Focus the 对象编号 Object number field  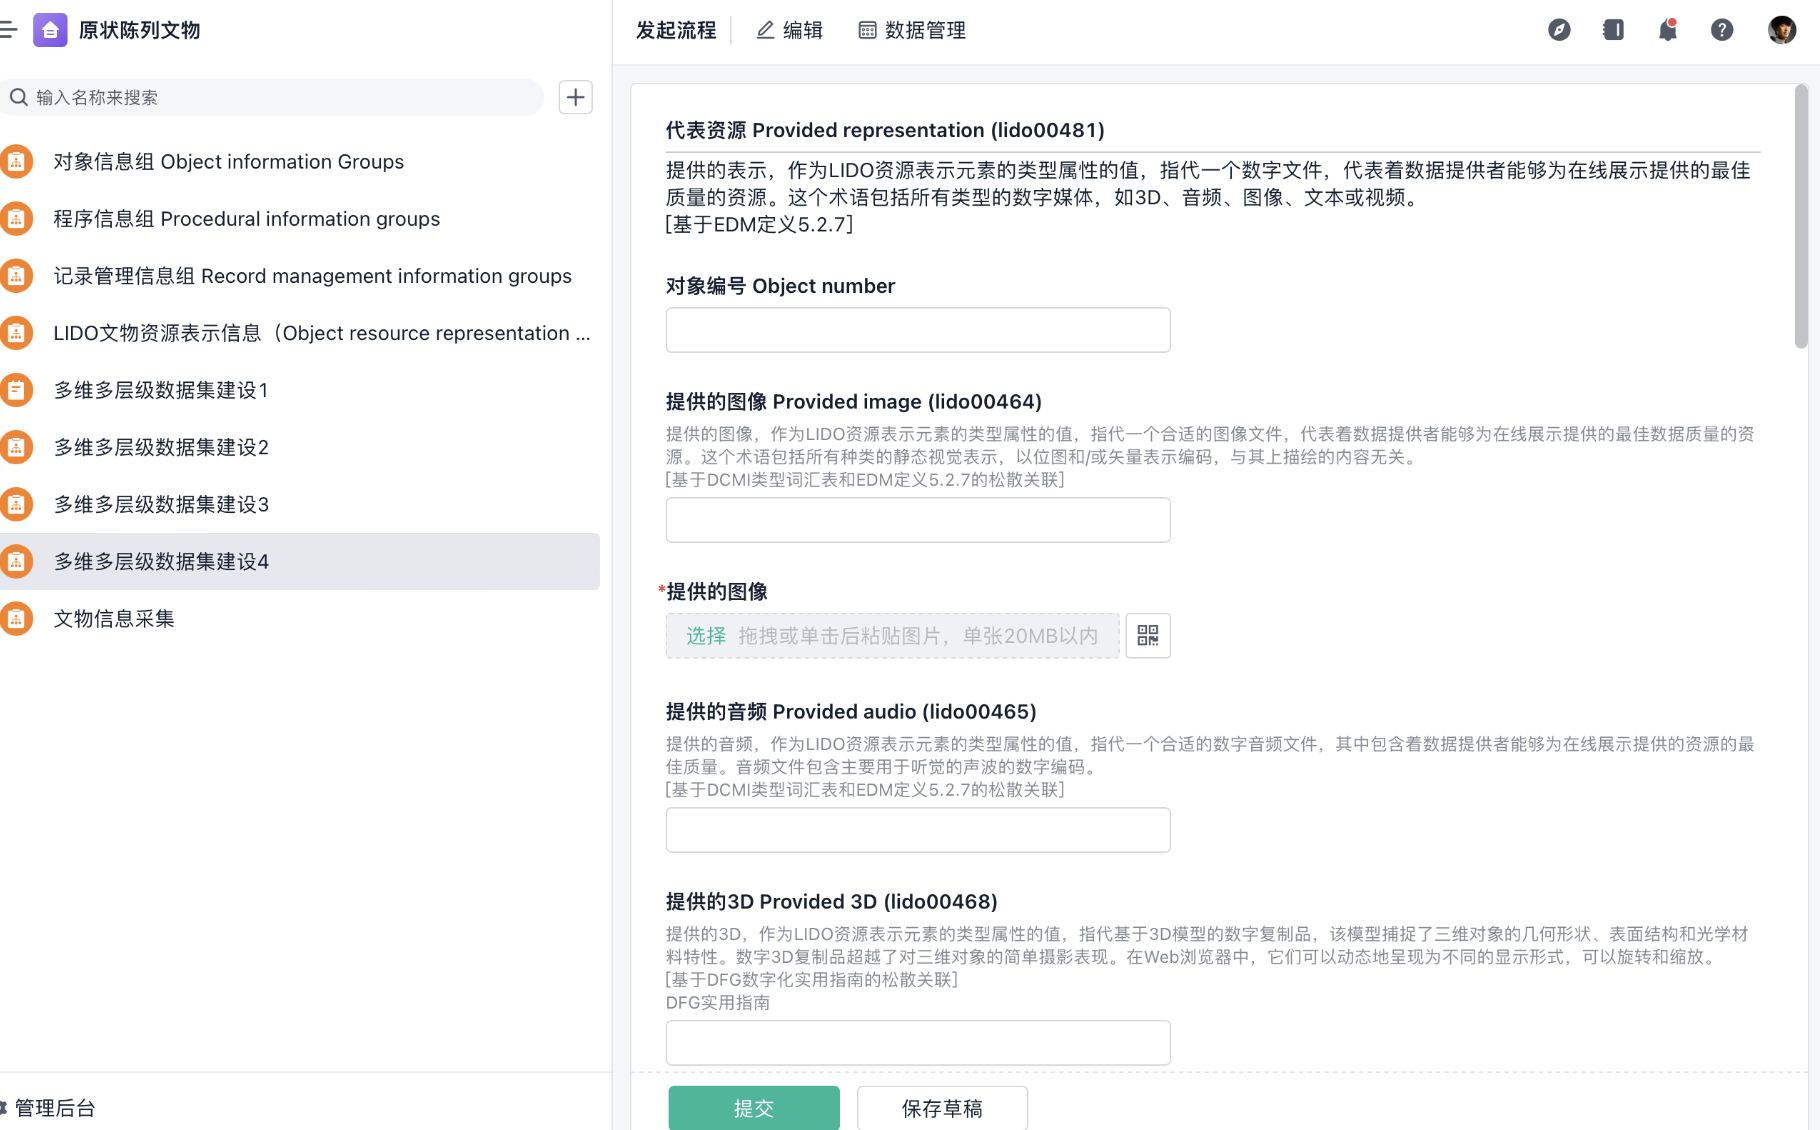917,330
